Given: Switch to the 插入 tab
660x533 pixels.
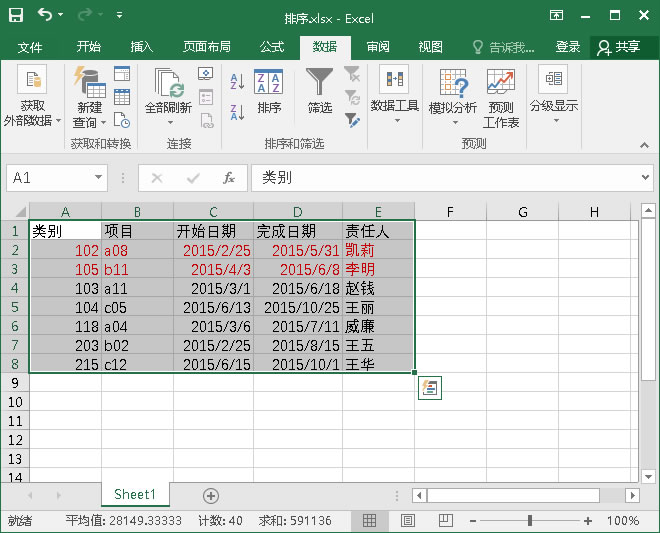Looking at the screenshot, I should 141,47.
